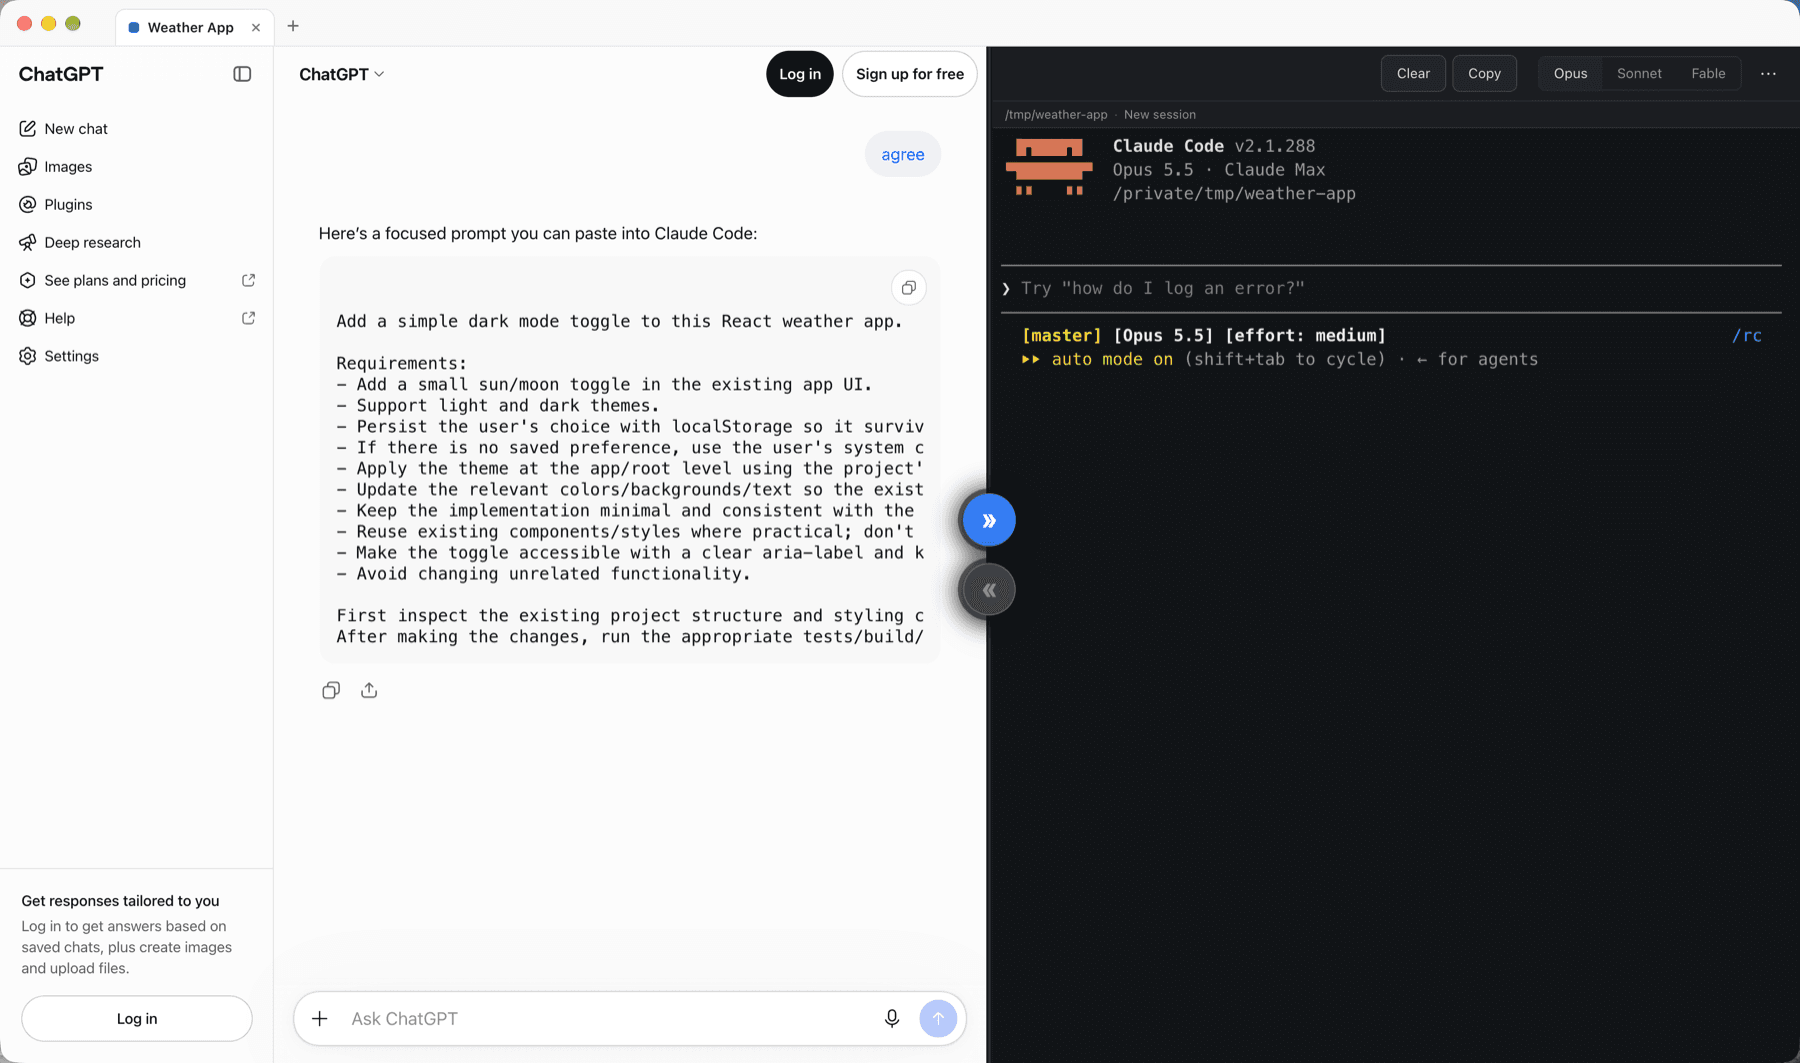Switch to the Sonnet model option
The height and width of the screenshot is (1063, 1800).
(1639, 74)
